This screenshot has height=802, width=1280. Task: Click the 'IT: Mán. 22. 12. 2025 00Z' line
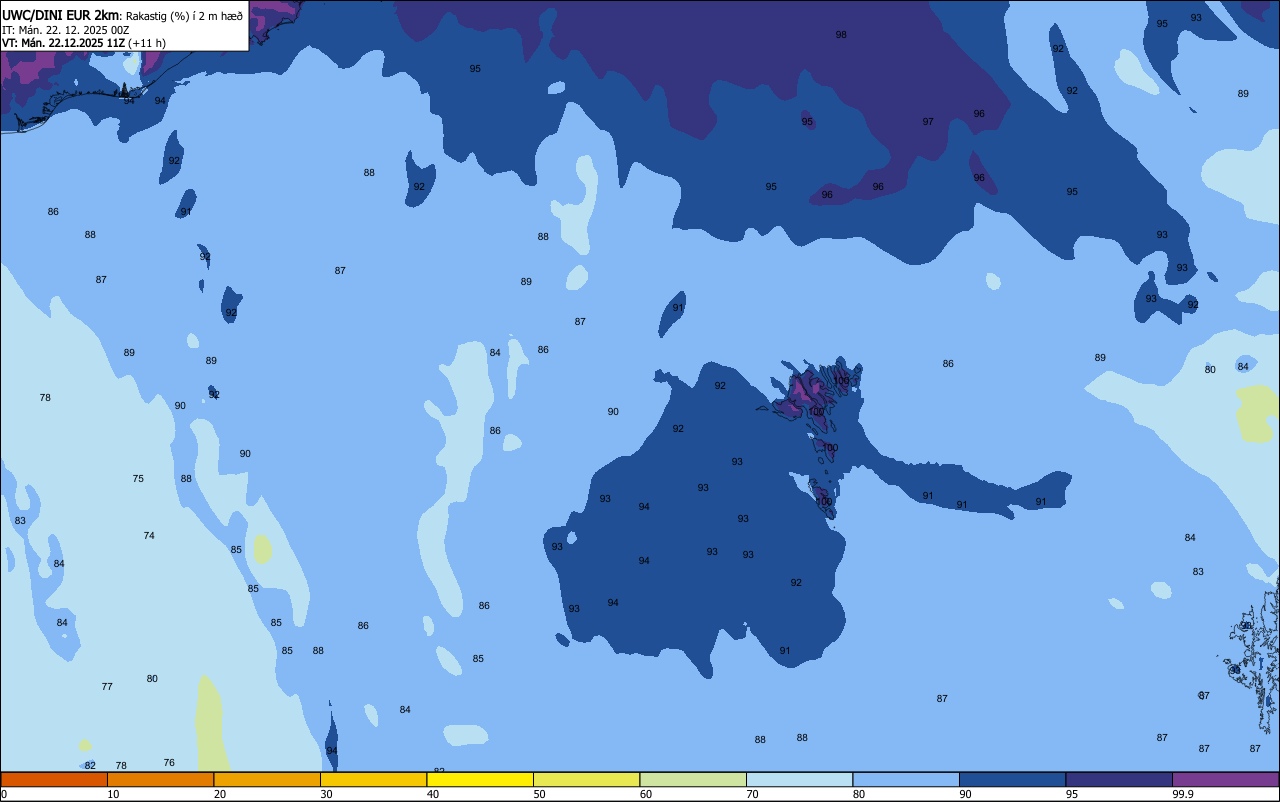click(65, 30)
